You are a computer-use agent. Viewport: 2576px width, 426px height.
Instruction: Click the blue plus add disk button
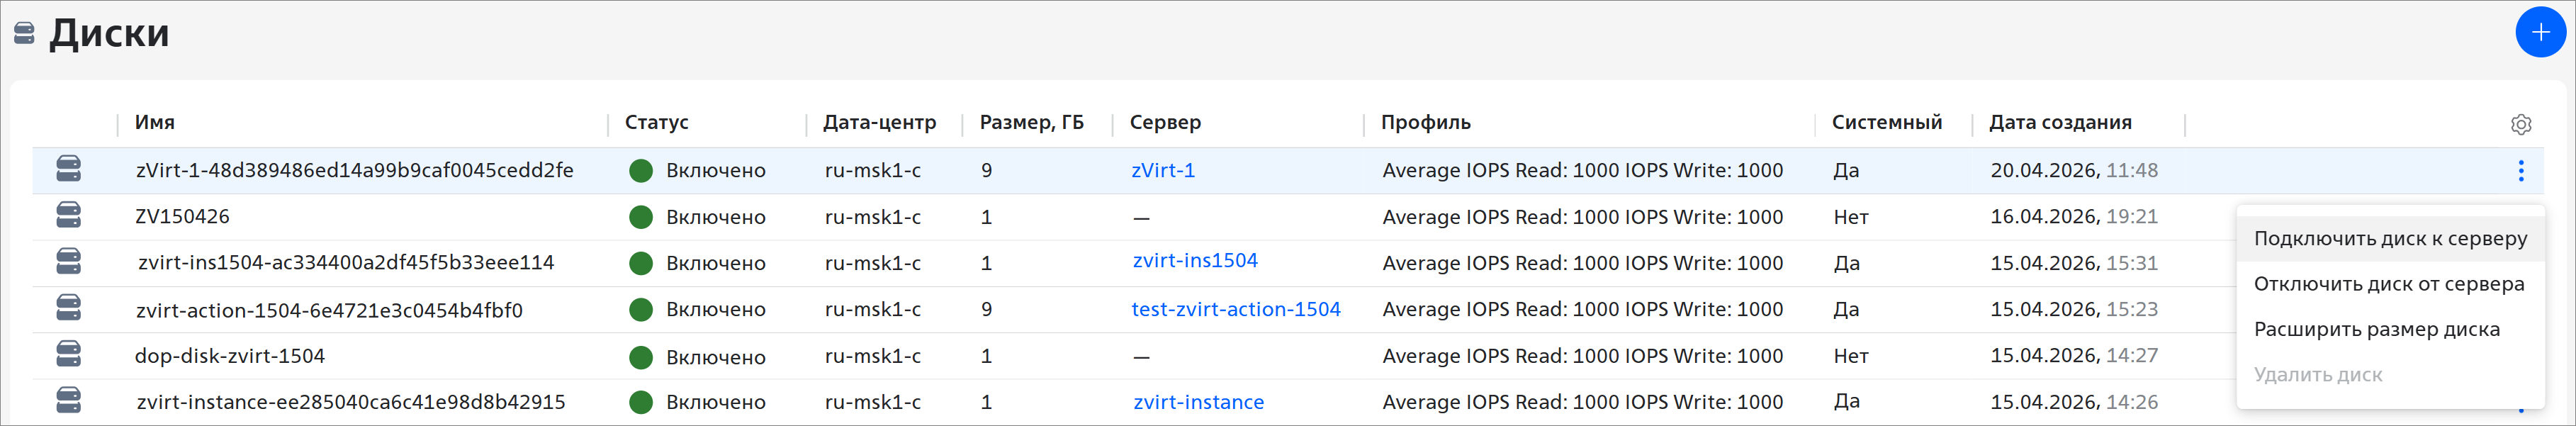2539,32
